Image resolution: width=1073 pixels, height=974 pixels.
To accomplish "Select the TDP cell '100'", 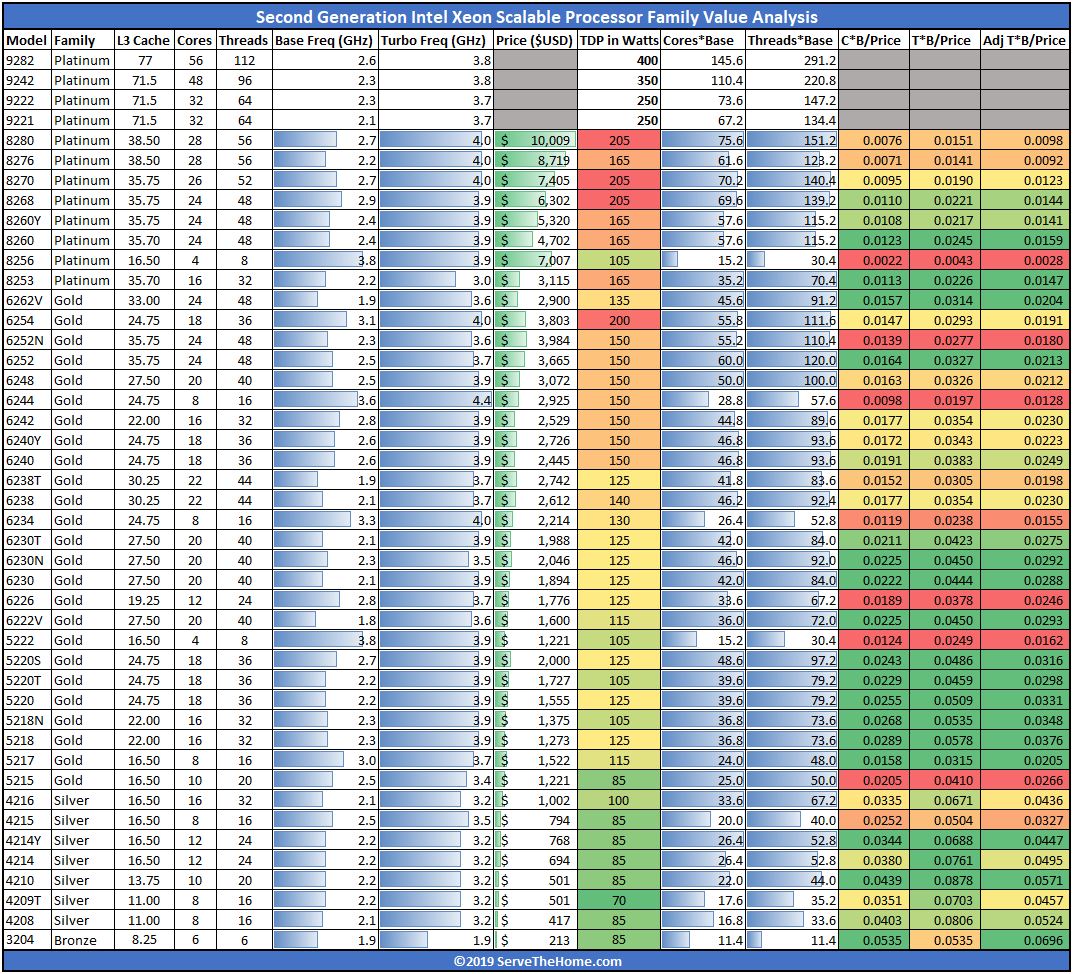I will click(619, 800).
